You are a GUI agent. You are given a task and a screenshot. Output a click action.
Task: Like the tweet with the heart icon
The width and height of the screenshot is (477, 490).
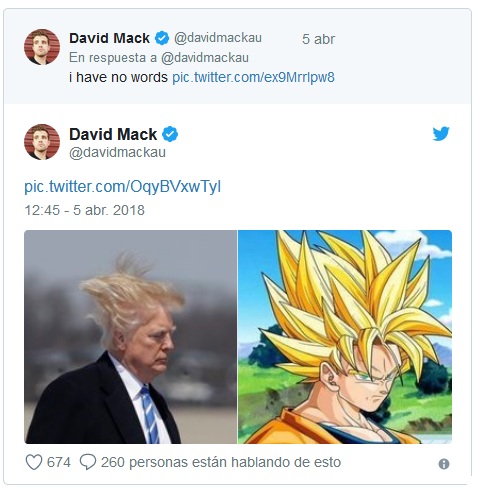click(34, 462)
